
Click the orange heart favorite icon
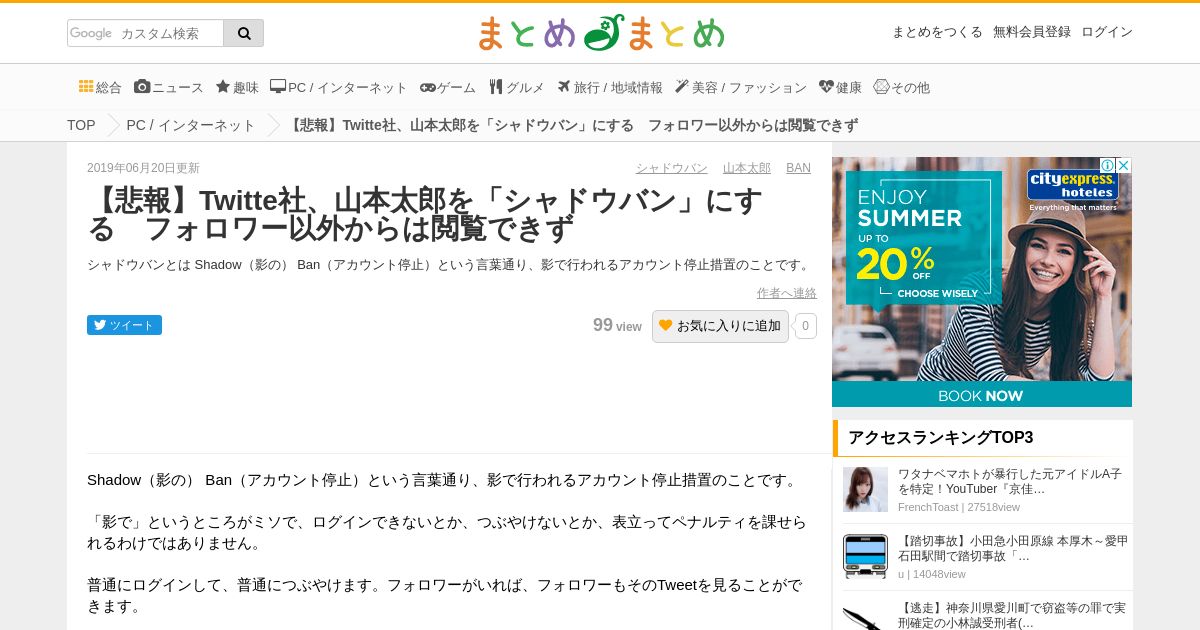pos(666,325)
